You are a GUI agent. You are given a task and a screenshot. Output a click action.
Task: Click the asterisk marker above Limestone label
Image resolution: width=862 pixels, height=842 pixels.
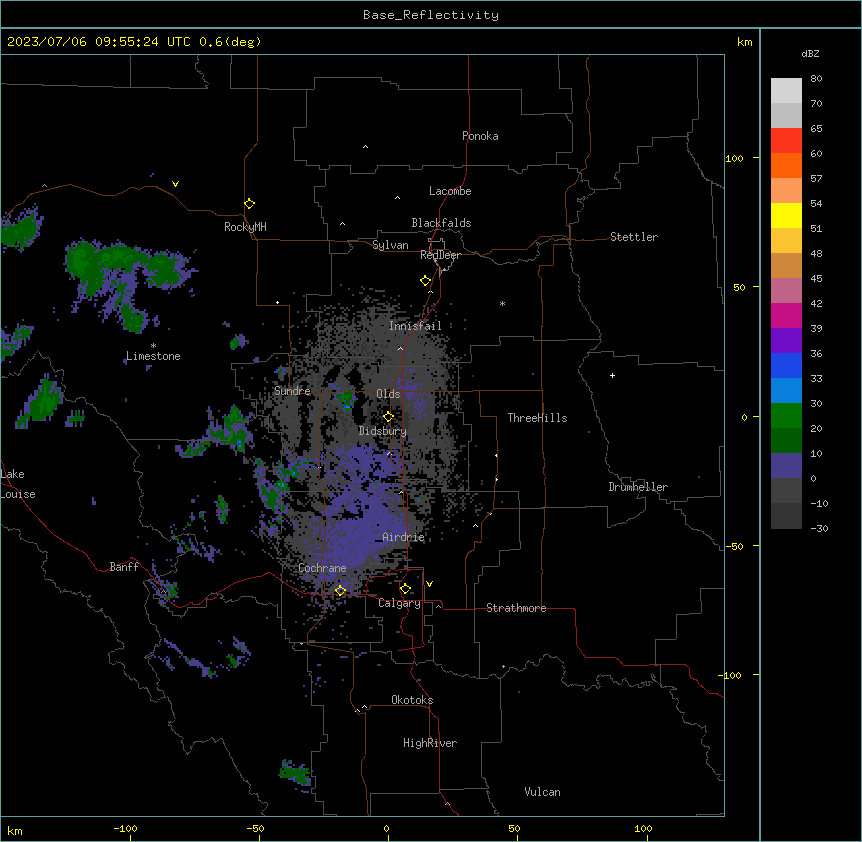pos(153,346)
